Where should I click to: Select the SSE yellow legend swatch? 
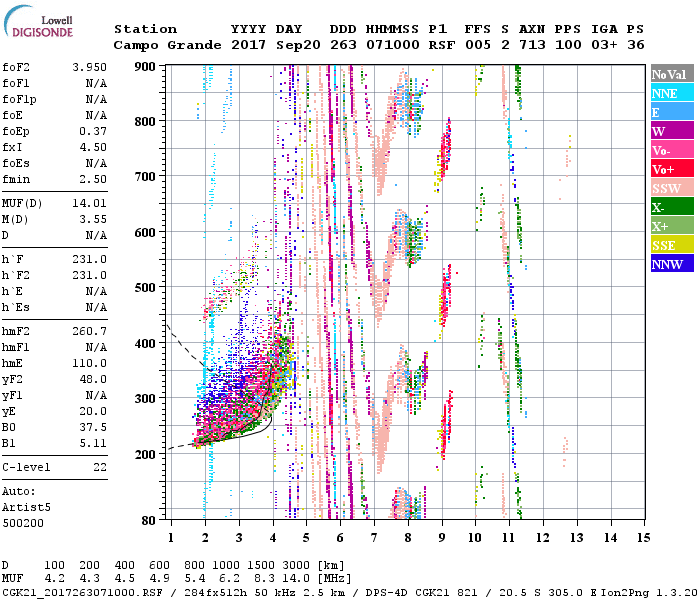(672, 245)
